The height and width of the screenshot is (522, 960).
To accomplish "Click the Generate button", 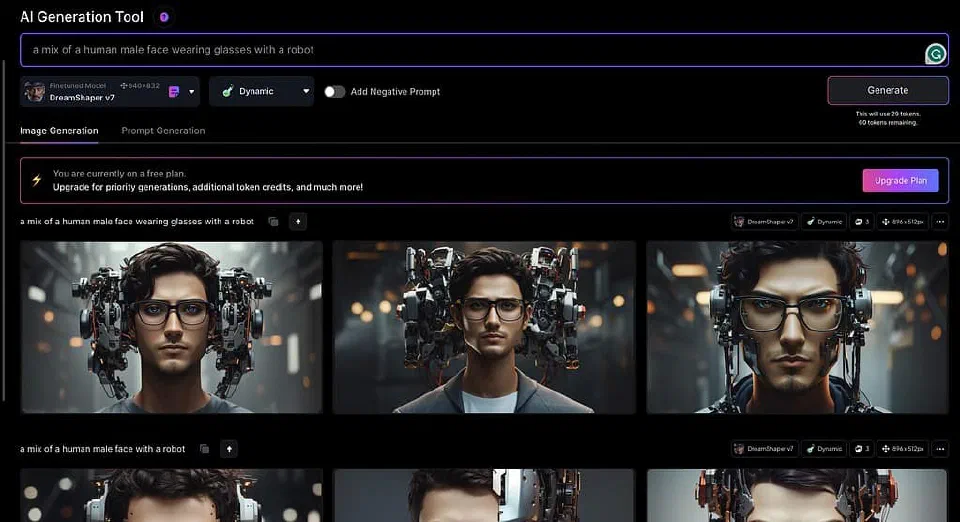I will tap(888, 91).
